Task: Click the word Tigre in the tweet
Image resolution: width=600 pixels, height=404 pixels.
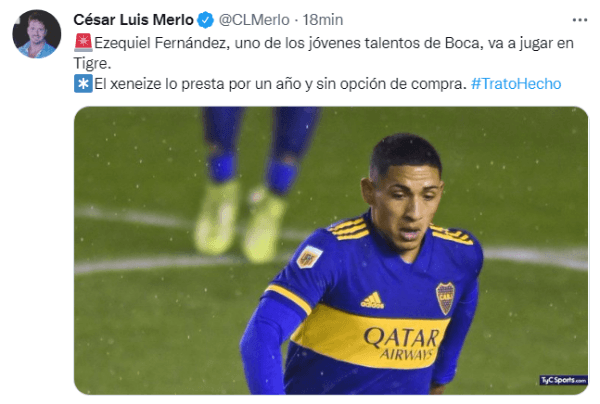Action: tap(90, 63)
